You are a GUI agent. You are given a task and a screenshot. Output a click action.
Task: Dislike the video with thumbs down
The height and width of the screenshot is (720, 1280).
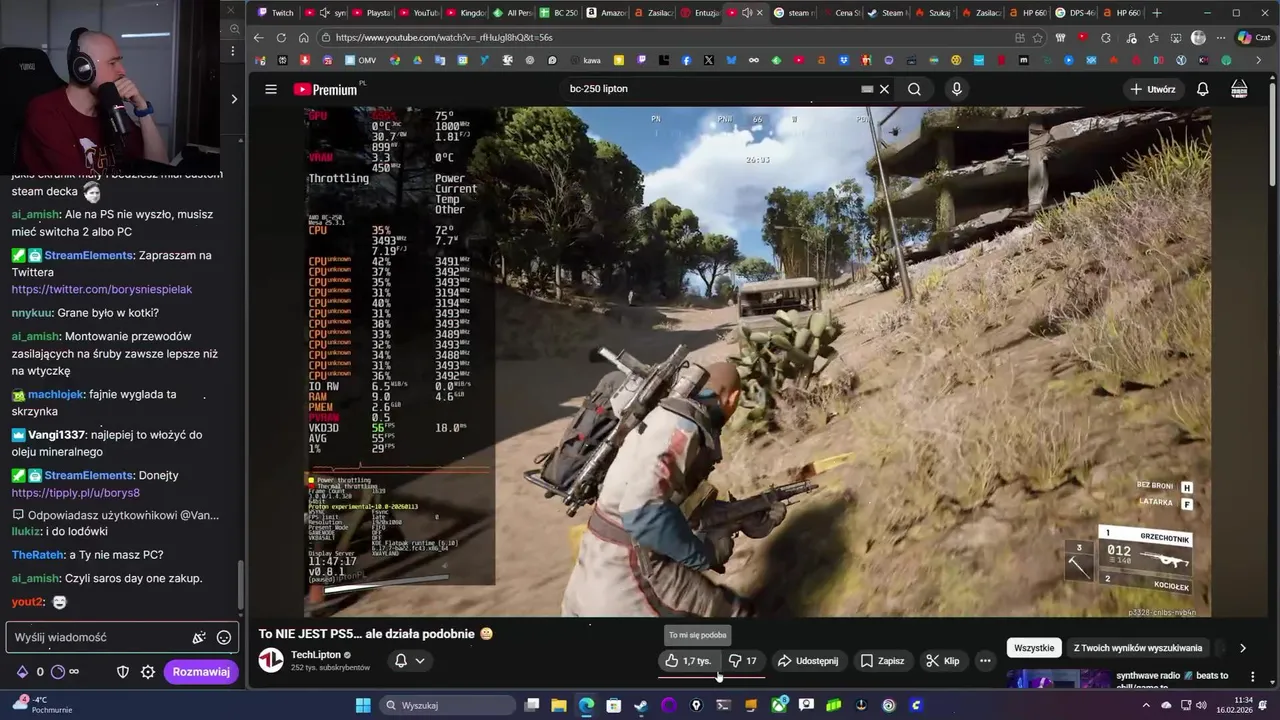click(x=742, y=661)
